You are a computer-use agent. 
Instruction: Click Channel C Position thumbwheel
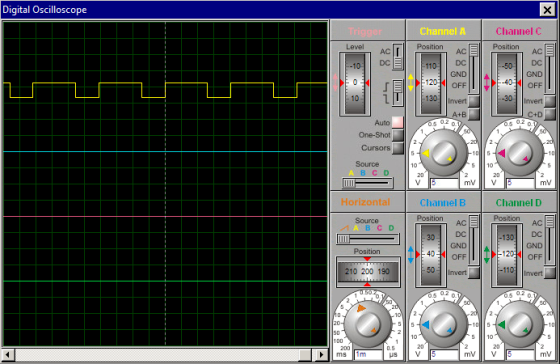coord(507,84)
